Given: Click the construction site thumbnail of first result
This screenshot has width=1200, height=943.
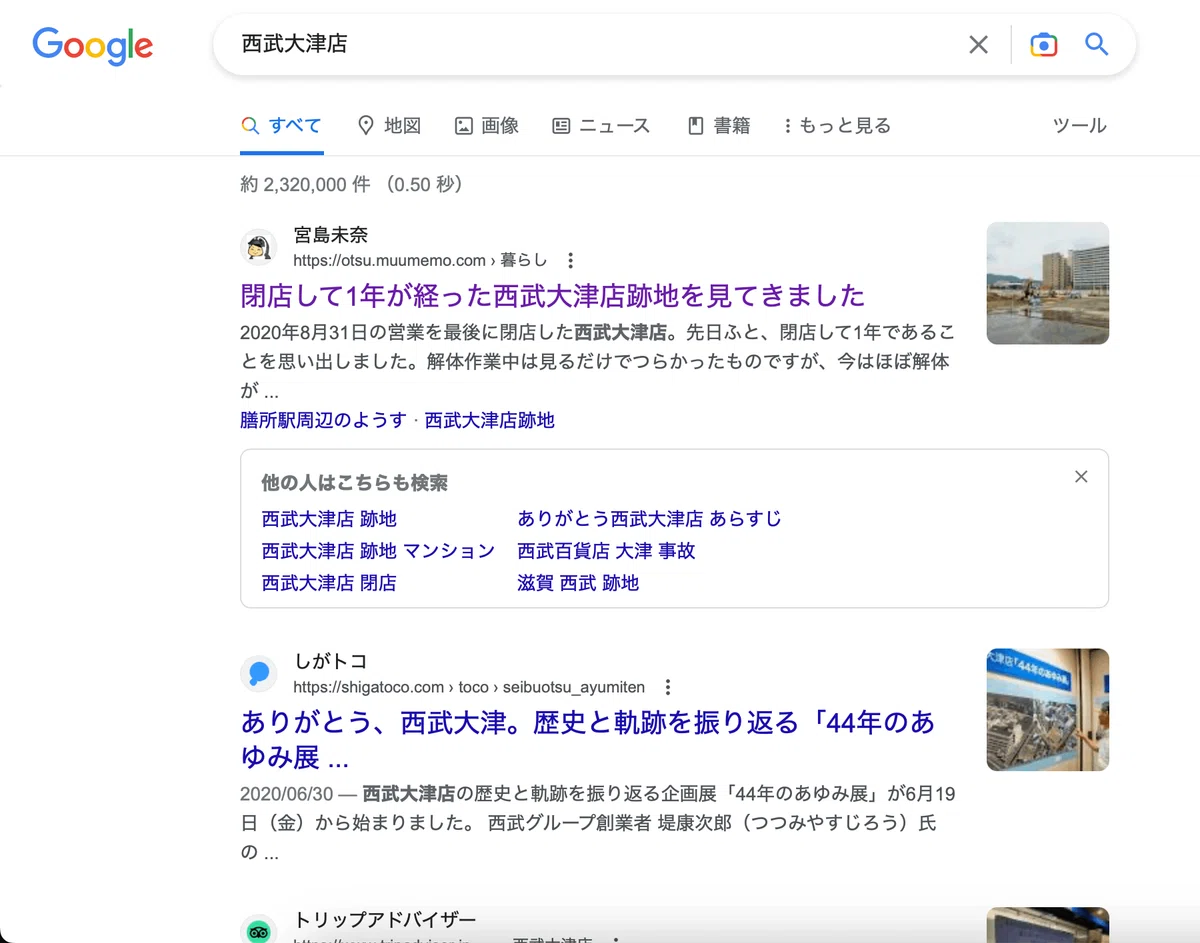Looking at the screenshot, I should [1048, 283].
